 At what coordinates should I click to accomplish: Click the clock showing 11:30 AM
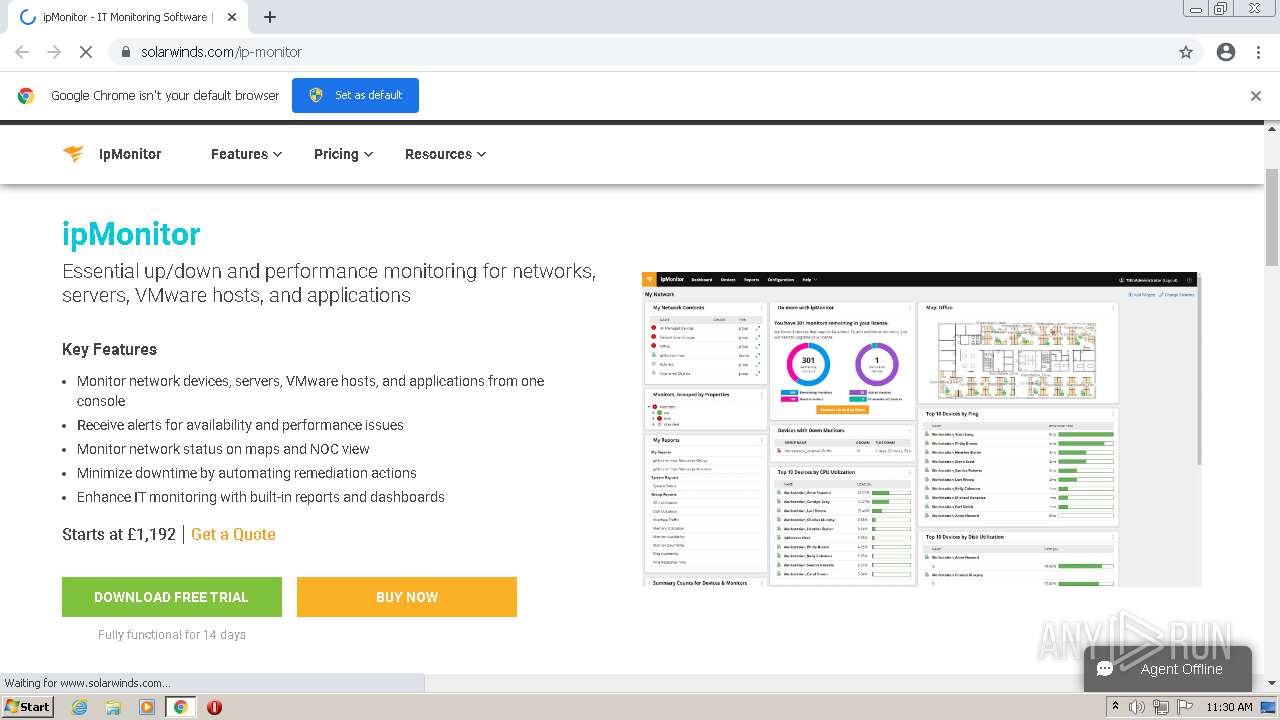click(1229, 707)
